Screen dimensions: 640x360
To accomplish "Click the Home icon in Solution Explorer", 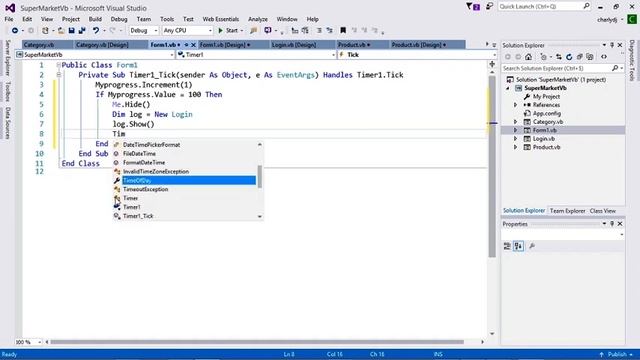I will [528, 57].
